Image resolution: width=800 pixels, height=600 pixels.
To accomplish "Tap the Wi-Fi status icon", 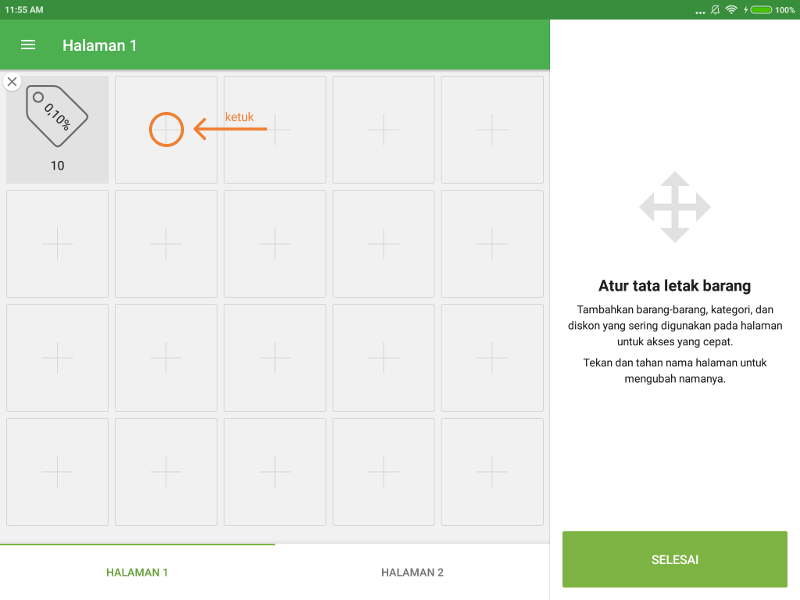I will (x=731, y=10).
